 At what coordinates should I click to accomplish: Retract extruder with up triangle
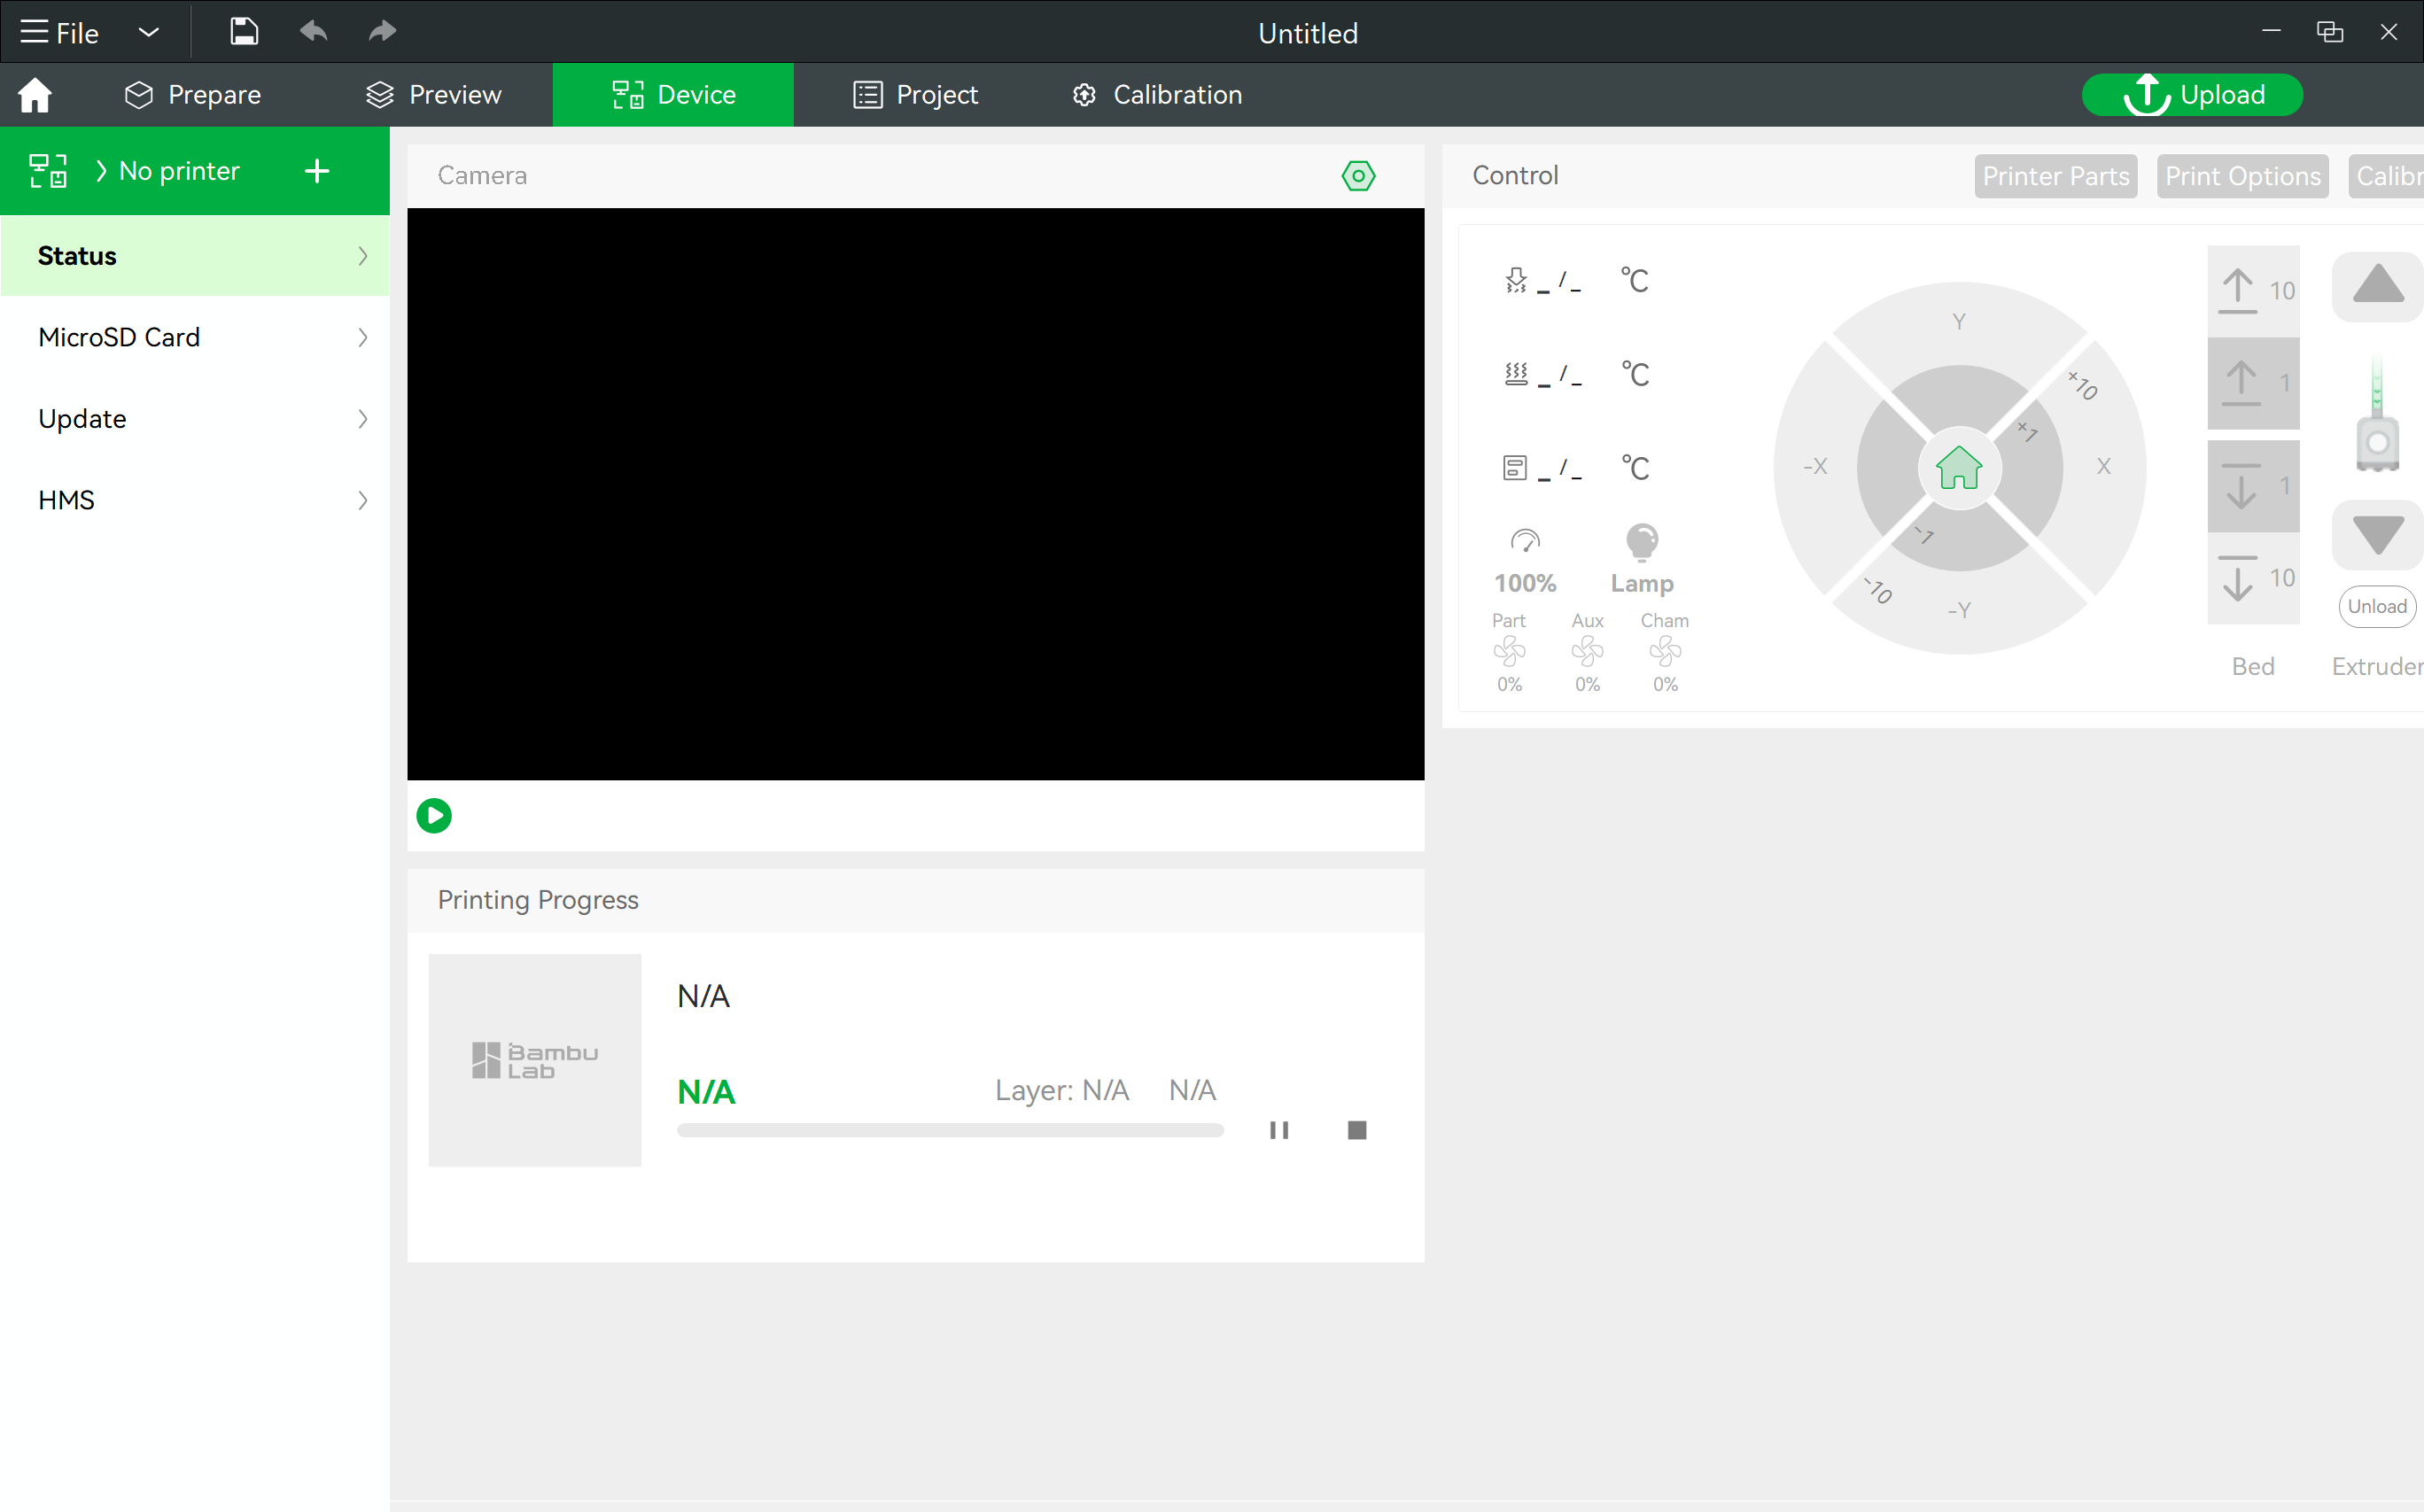2378,285
